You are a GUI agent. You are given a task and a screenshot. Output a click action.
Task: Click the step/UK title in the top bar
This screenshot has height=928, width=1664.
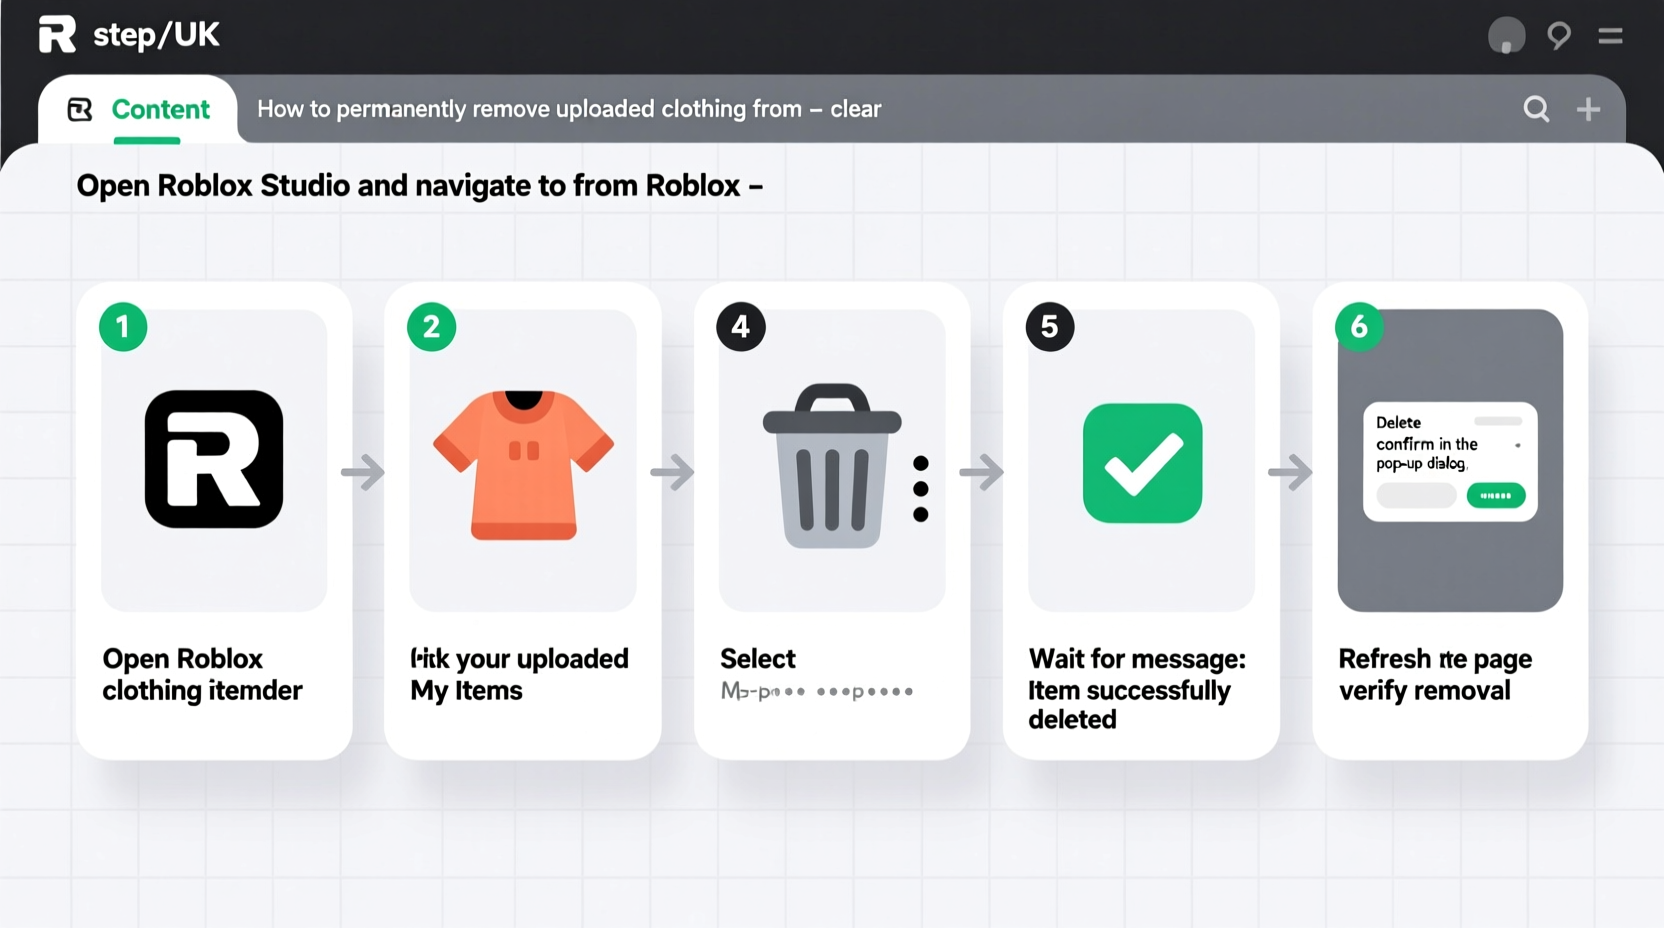[x=156, y=34]
